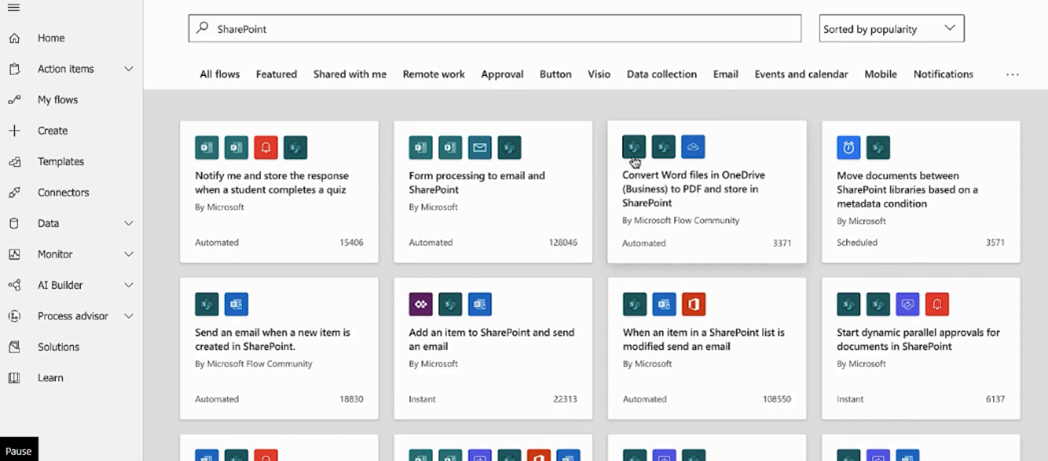
Task: Select the Data collection tab
Action: pyautogui.click(x=662, y=74)
